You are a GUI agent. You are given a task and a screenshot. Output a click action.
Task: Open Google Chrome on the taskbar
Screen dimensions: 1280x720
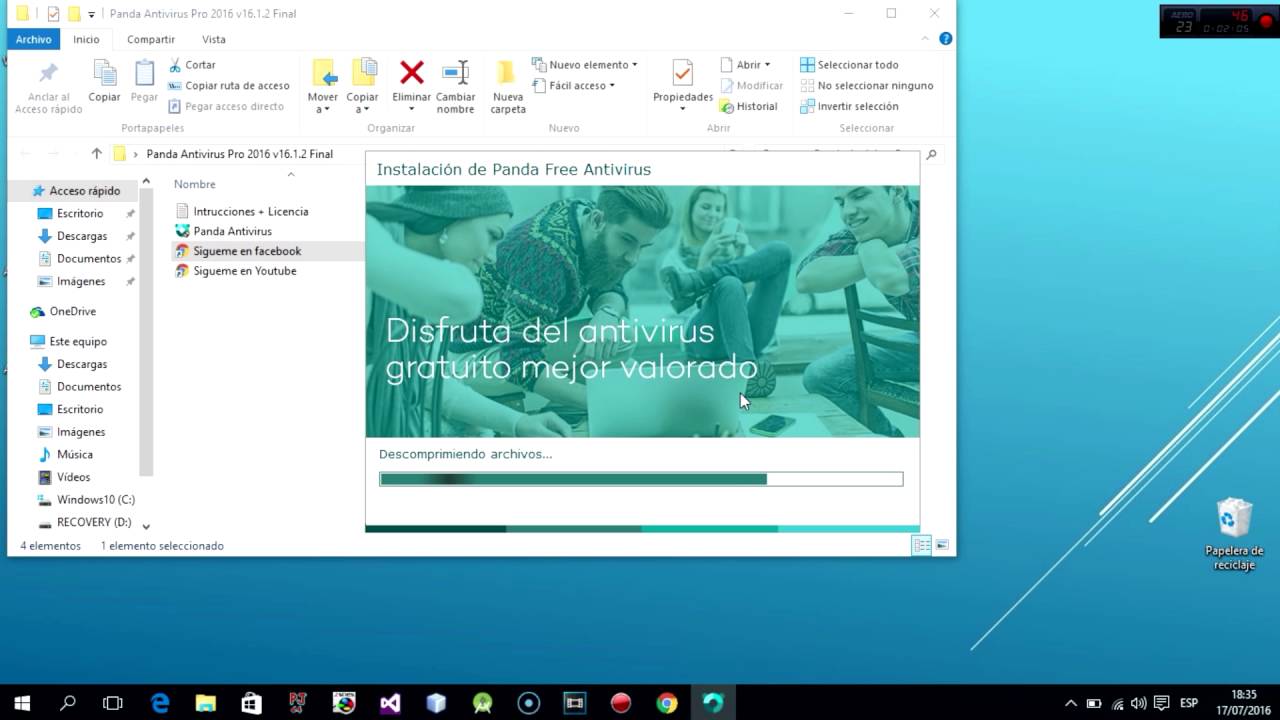[x=666, y=703]
